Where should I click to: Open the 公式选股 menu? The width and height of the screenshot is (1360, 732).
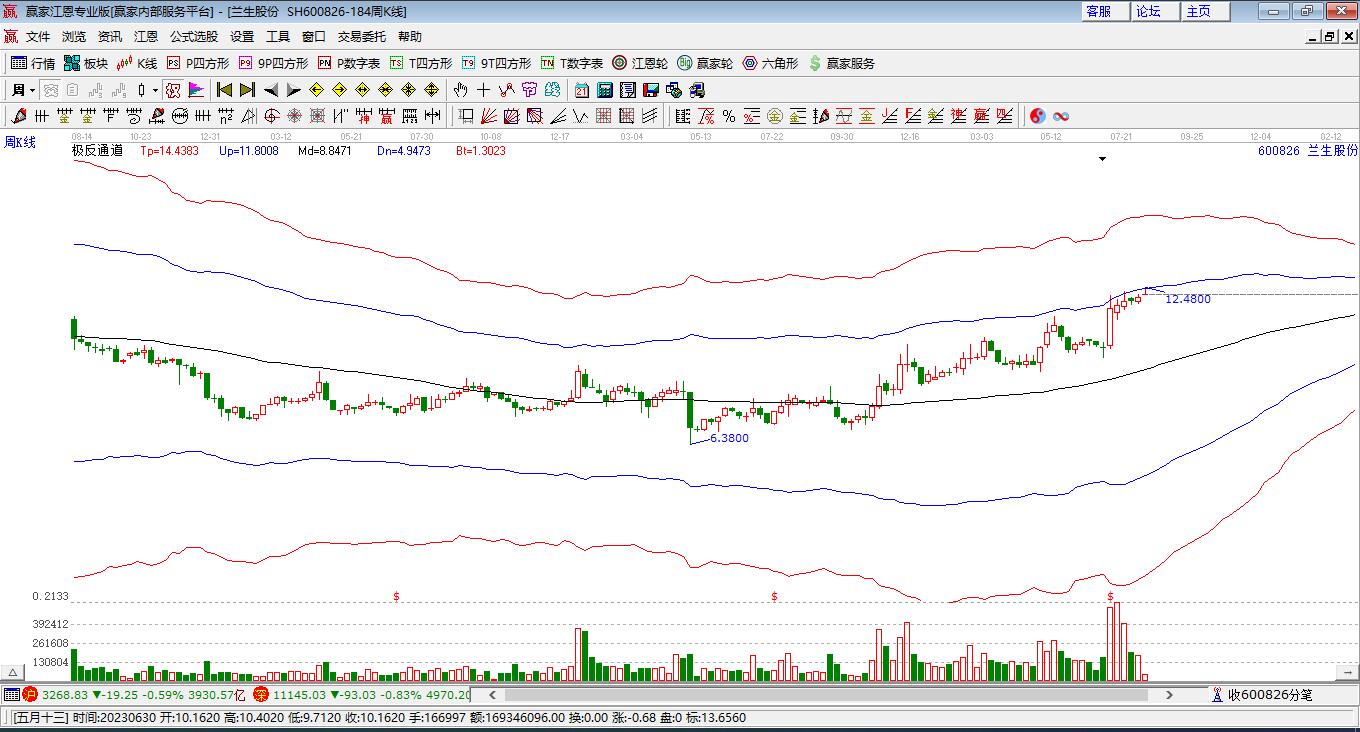(x=193, y=36)
